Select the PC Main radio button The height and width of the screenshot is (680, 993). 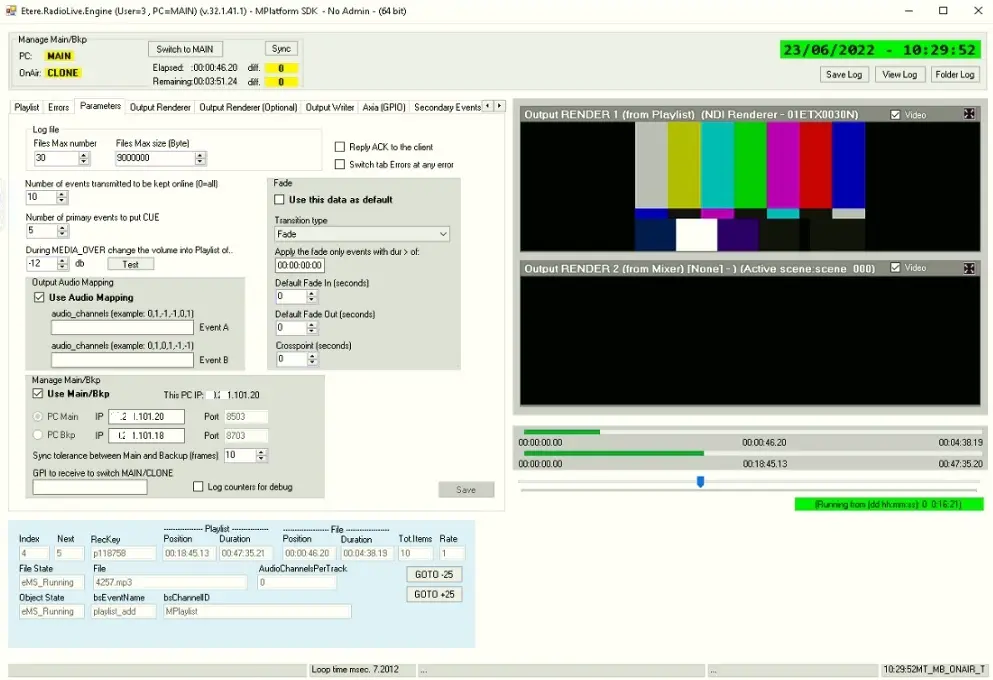(x=39, y=417)
